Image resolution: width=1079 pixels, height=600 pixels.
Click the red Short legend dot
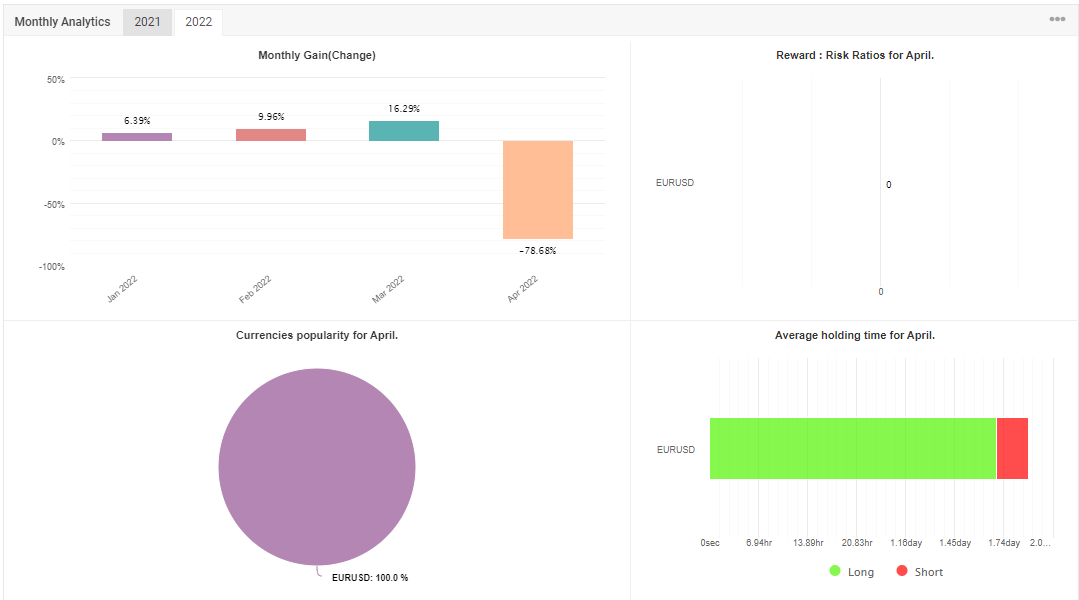pos(901,570)
